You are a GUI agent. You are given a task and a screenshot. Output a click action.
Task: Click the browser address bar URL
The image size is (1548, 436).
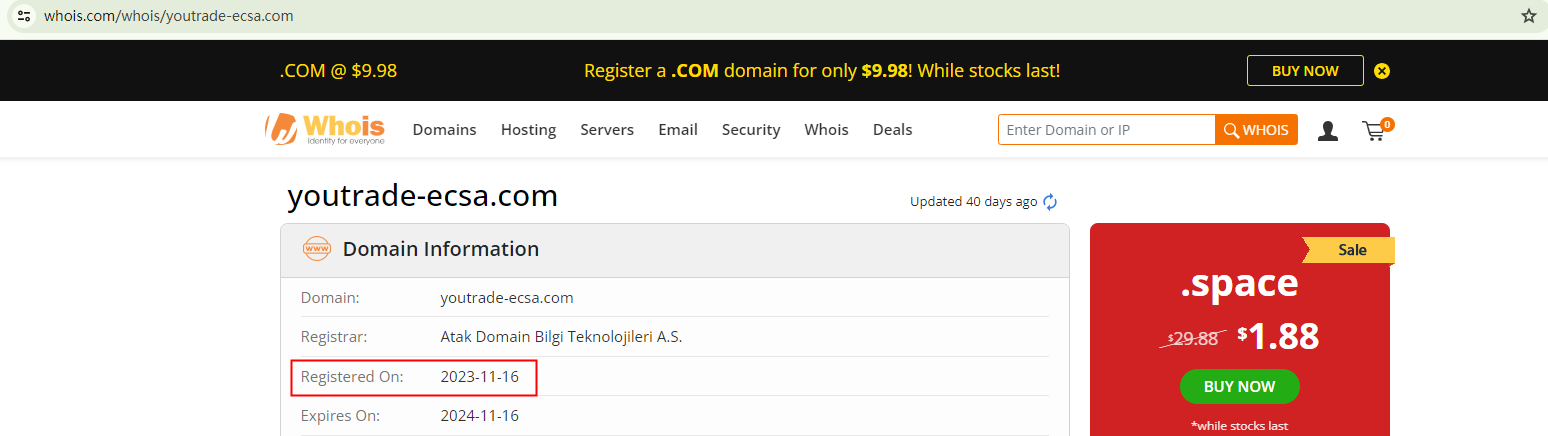coord(168,16)
